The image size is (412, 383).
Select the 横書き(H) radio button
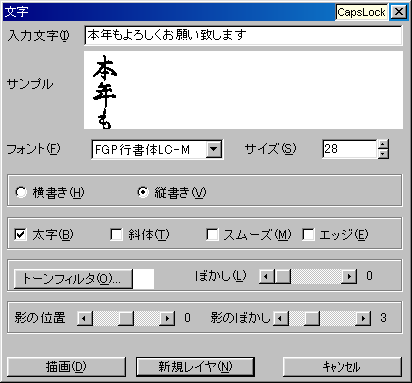pos(21,192)
